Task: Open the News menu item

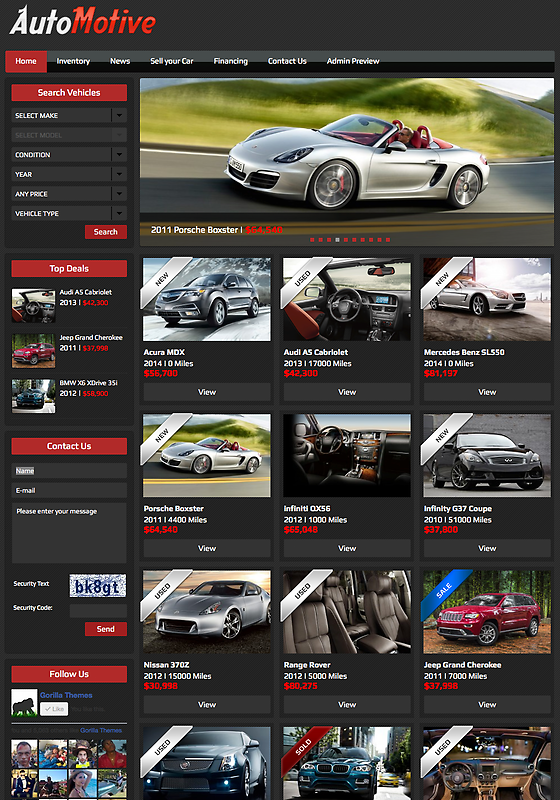Action: [x=120, y=61]
